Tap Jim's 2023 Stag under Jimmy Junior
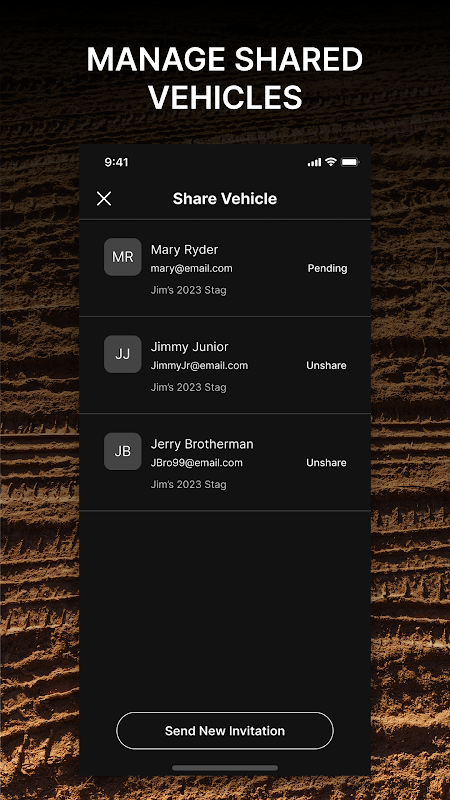The width and height of the screenshot is (450, 800). [188, 387]
